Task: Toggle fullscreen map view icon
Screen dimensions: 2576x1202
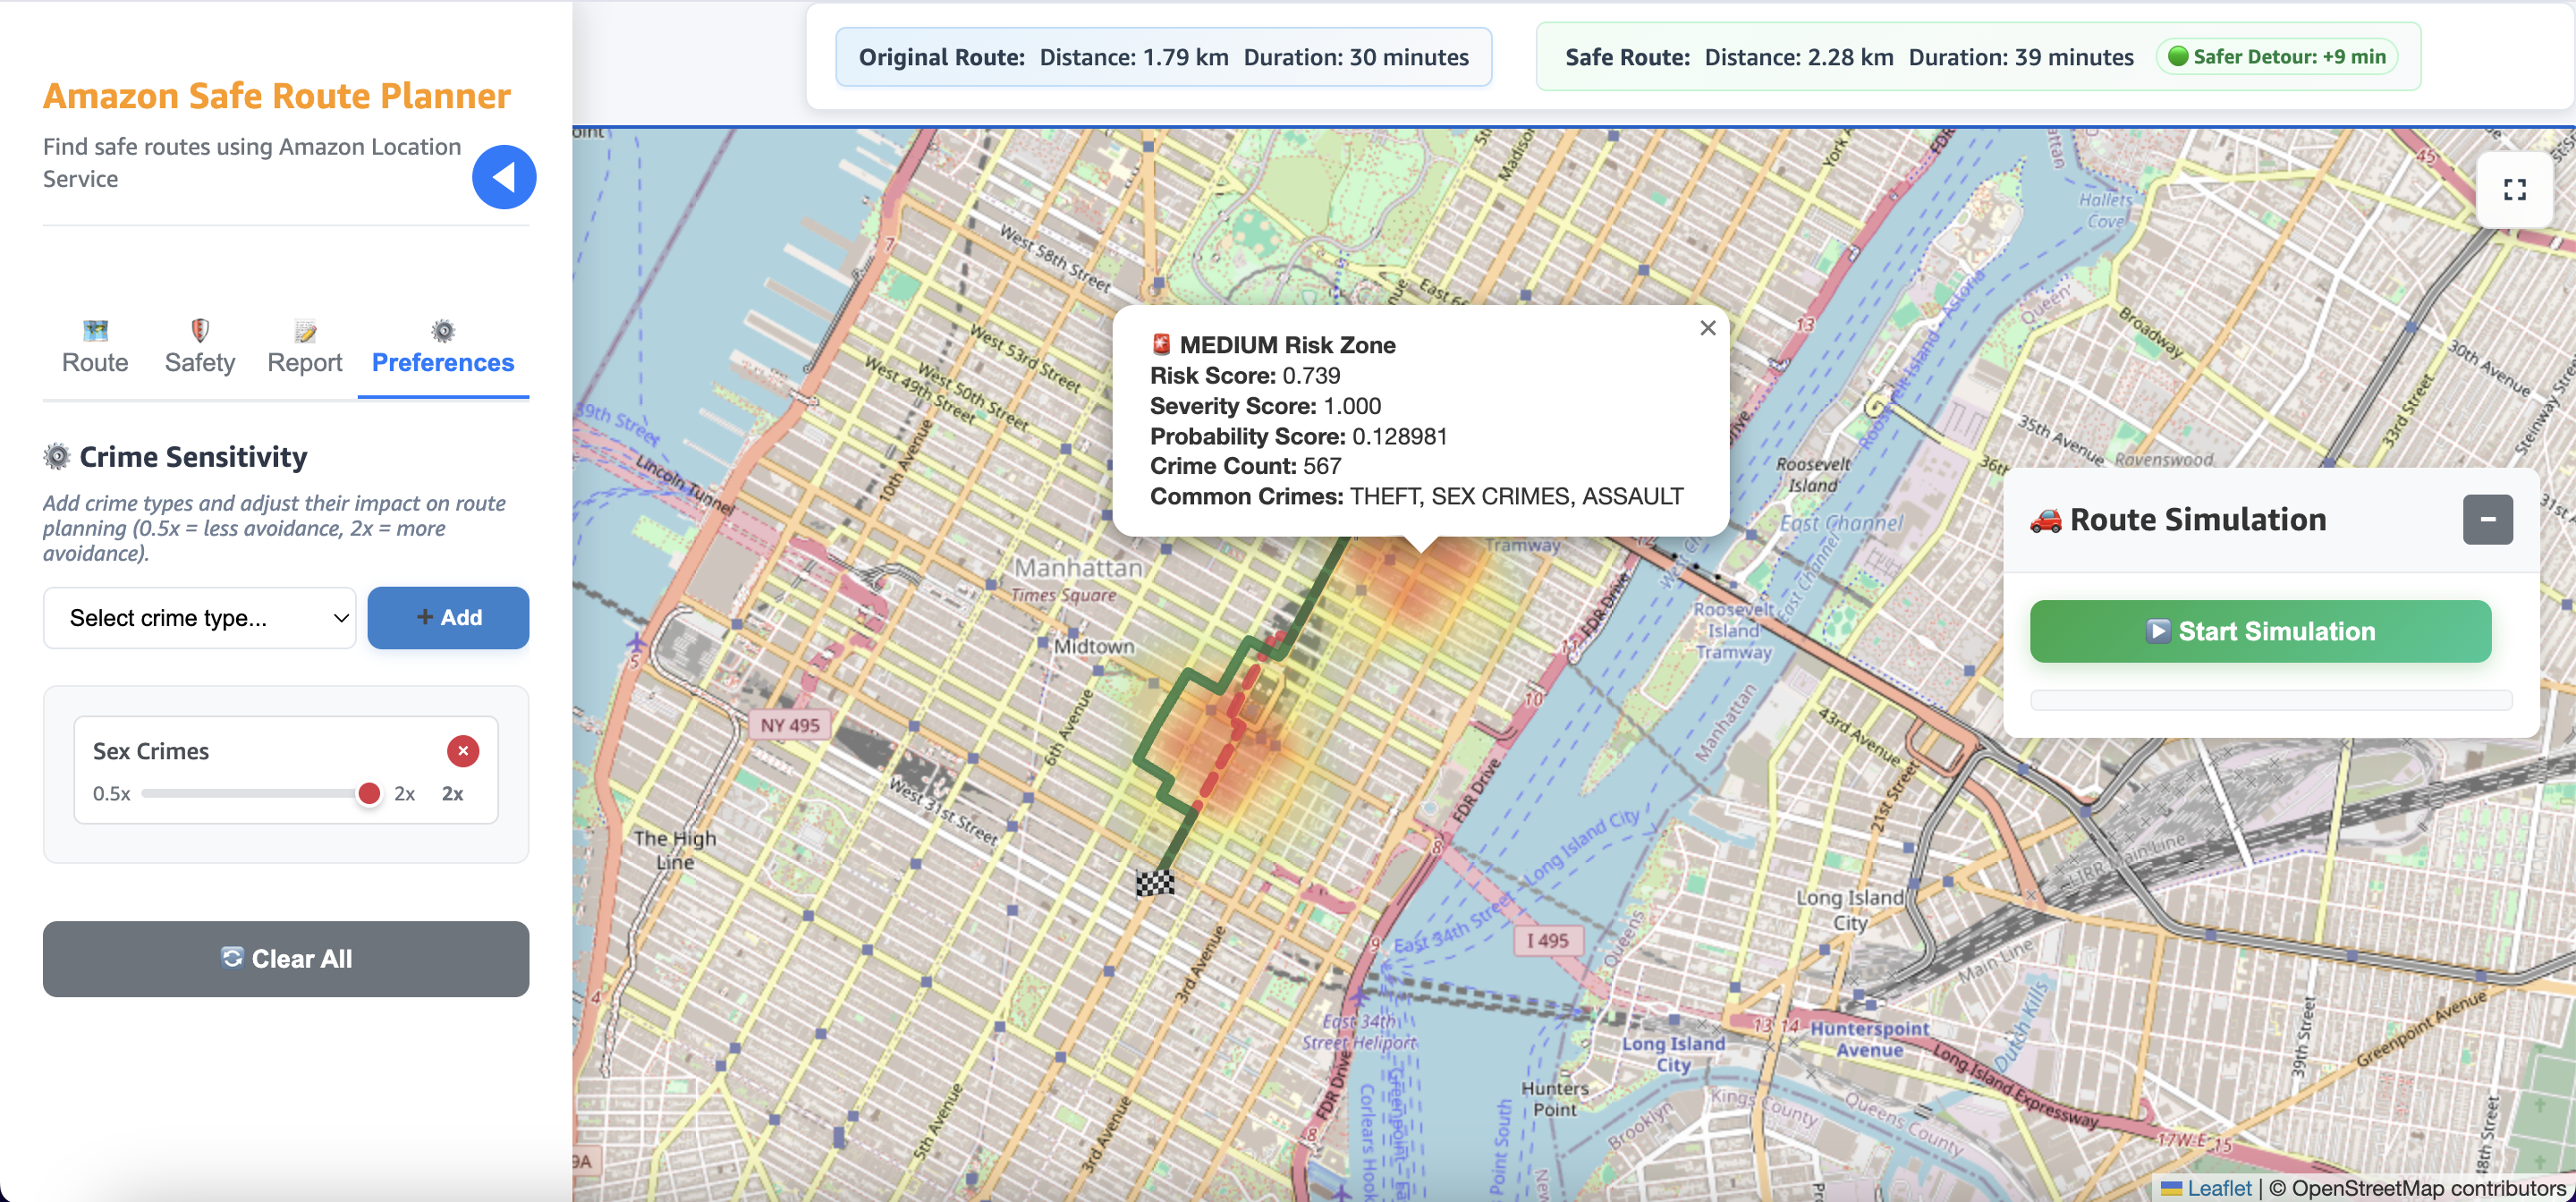Action: [2514, 190]
